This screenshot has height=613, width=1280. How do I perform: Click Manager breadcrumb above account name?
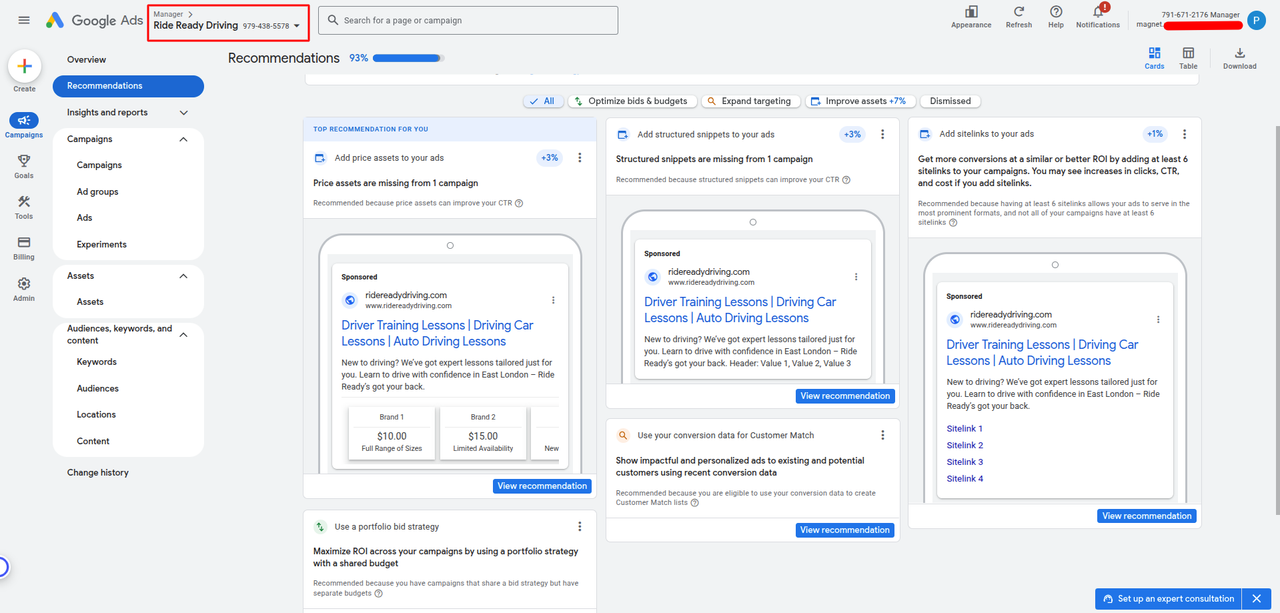(x=168, y=14)
